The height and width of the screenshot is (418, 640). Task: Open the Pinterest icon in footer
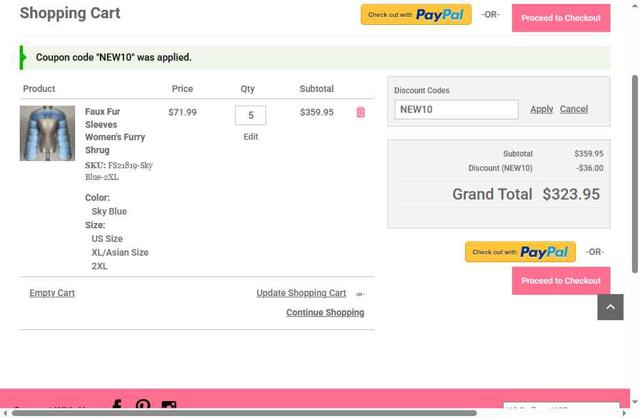coord(143,404)
